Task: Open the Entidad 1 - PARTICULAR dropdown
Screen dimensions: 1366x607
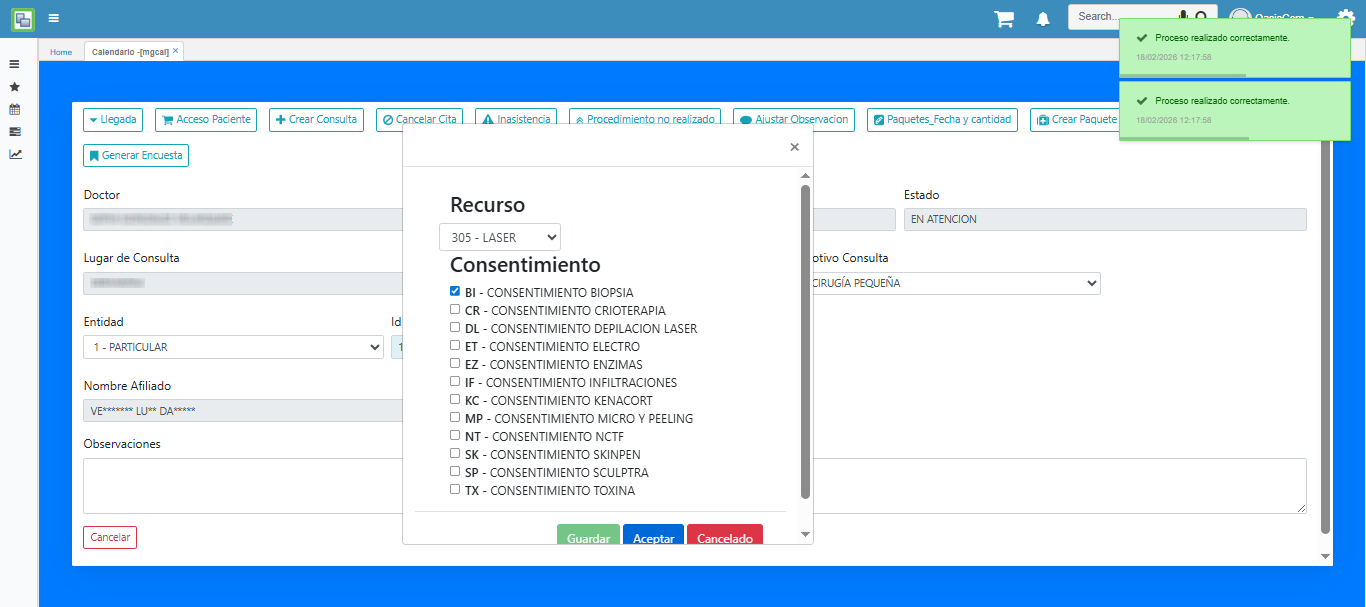Action: click(x=233, y=347)
